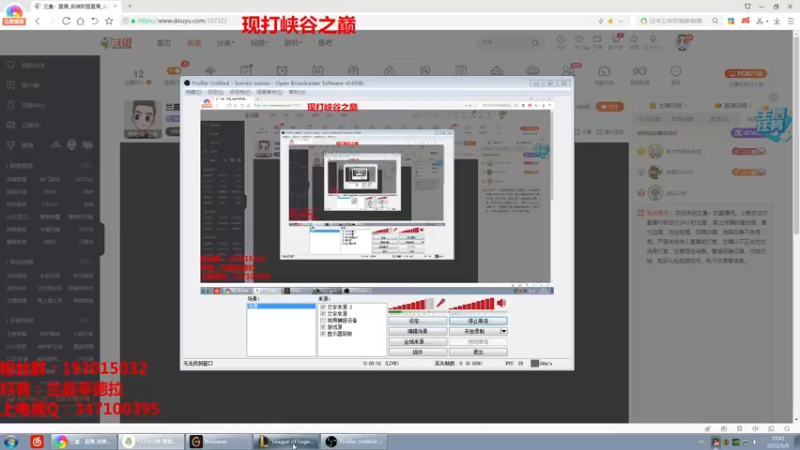The image size is (800, 450).
Task: Open the 直播 tab in Douyu nav
Action: point(194,43)
